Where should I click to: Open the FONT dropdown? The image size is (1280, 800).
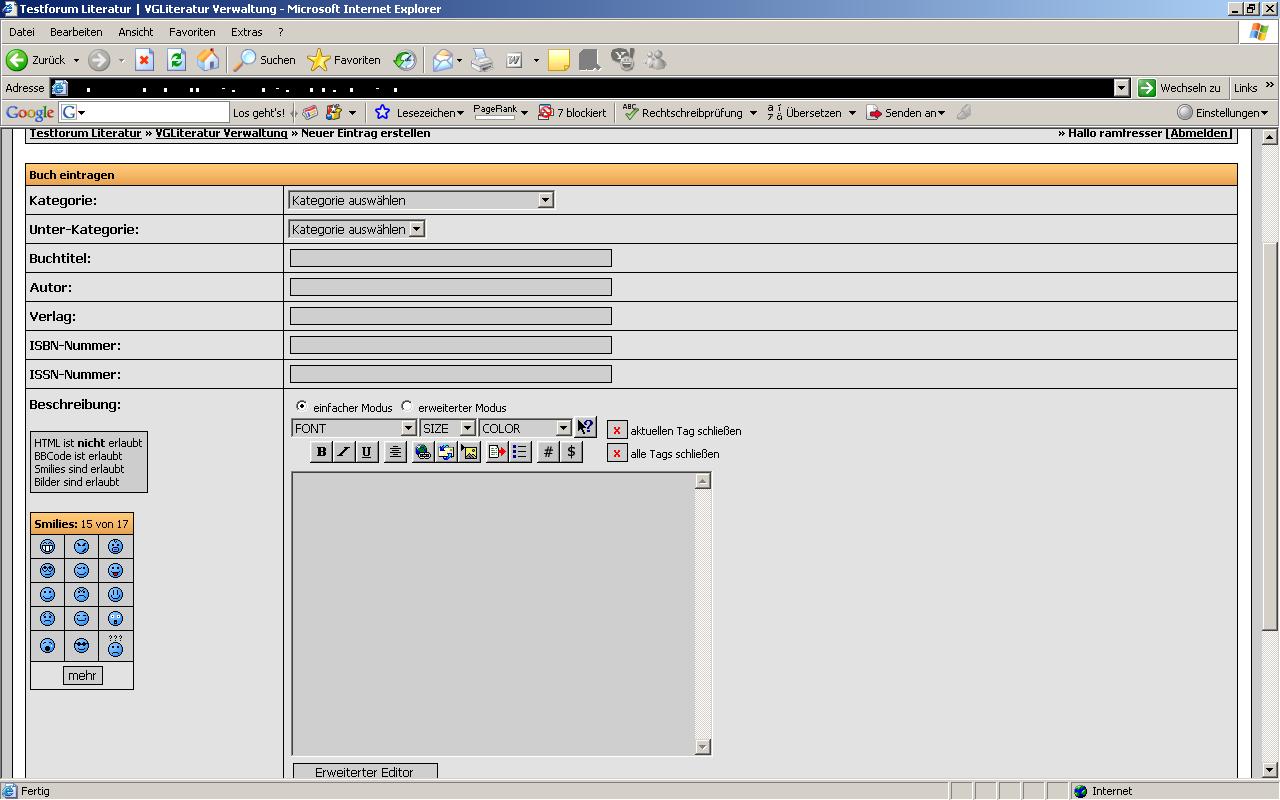click(x=353, y=428)
